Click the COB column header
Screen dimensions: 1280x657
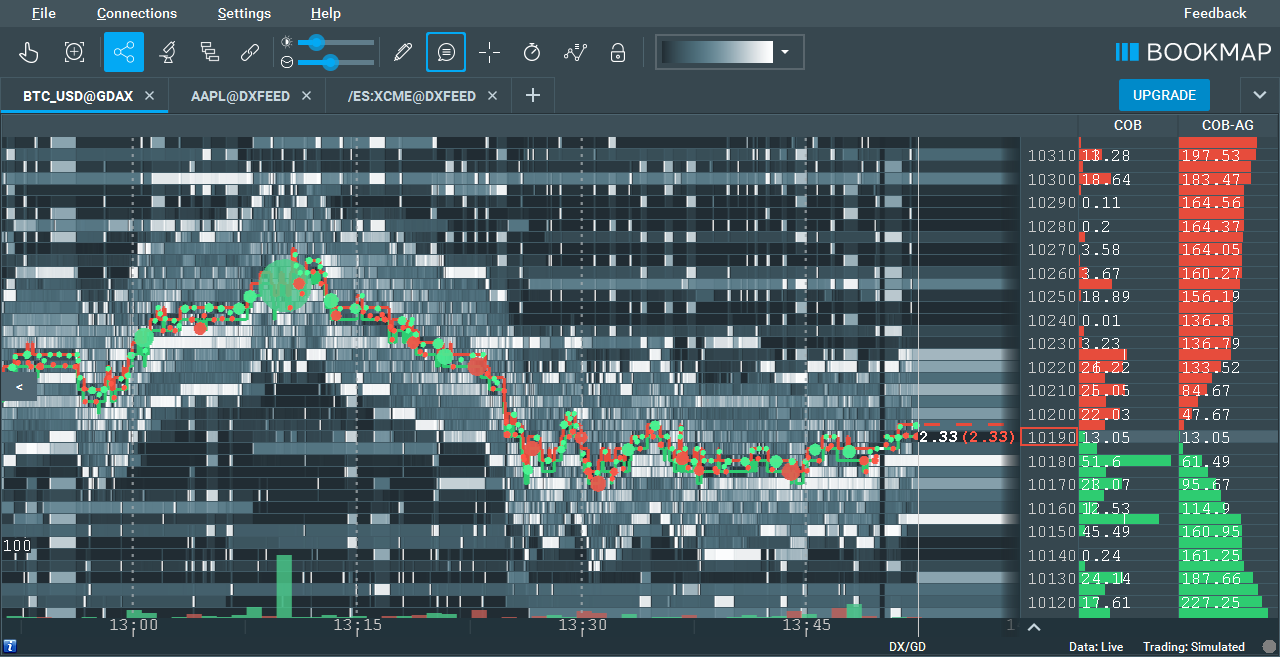tap(1127, 125)
